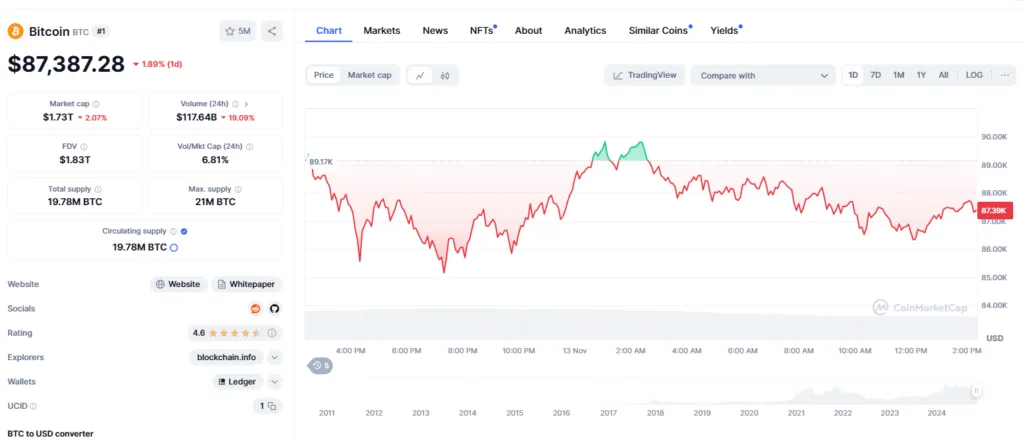The height and width of the screenshot is (442, 1024).
Task: Click Vol/Mkt Cap info icon
Action: (x=250, y=146)
